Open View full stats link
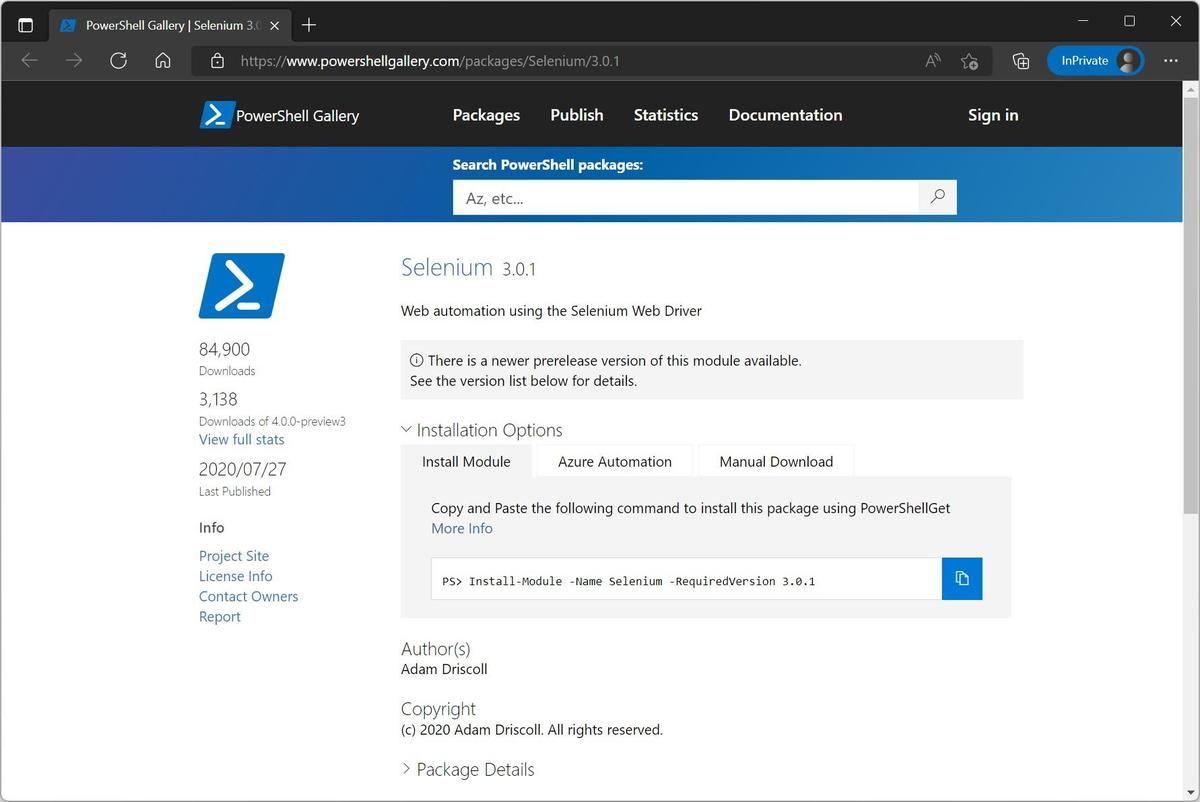This screenshot has width=1200, height=802. [x=241, y=440]
